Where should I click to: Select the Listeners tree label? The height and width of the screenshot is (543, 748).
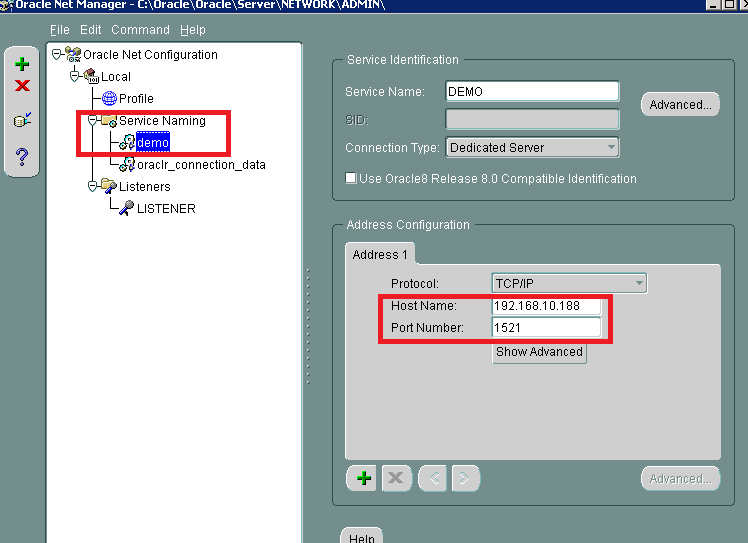pos(145,187)
